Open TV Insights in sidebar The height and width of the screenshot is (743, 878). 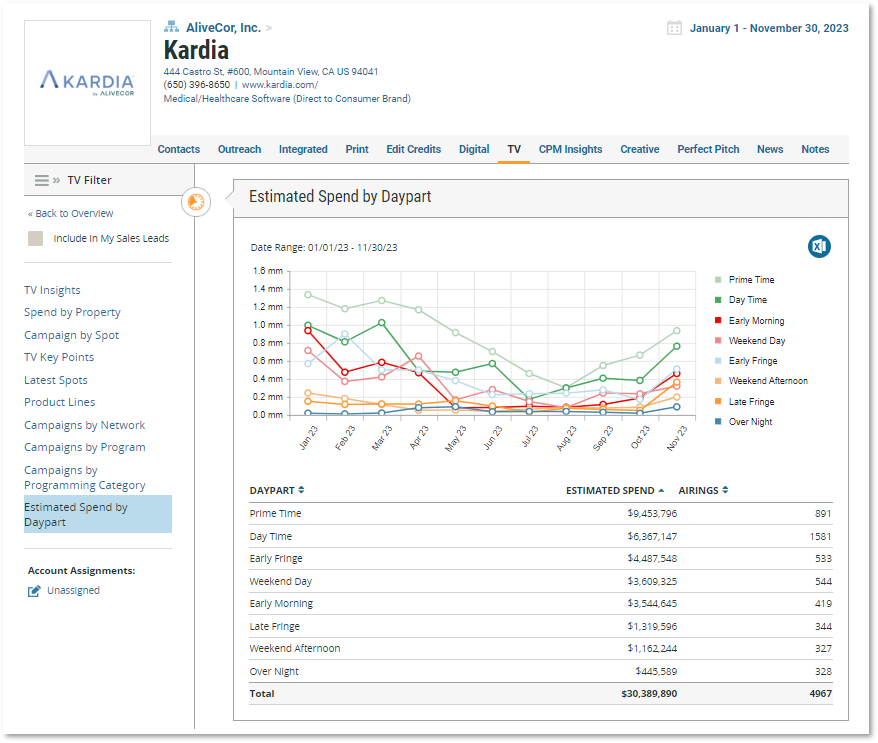(x=52, y=290)
